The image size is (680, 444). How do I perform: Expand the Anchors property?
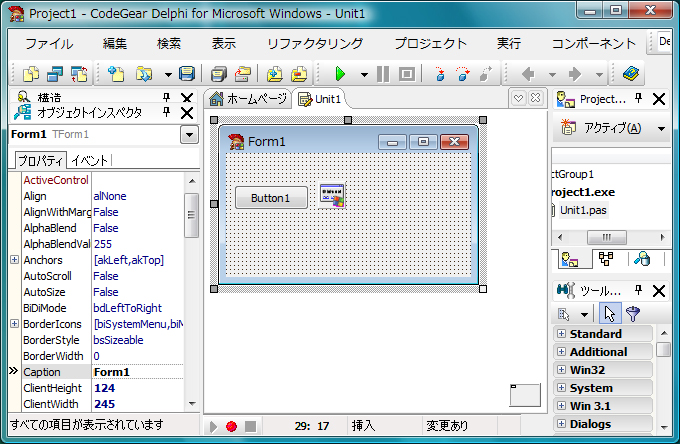[x=14, y=260]
